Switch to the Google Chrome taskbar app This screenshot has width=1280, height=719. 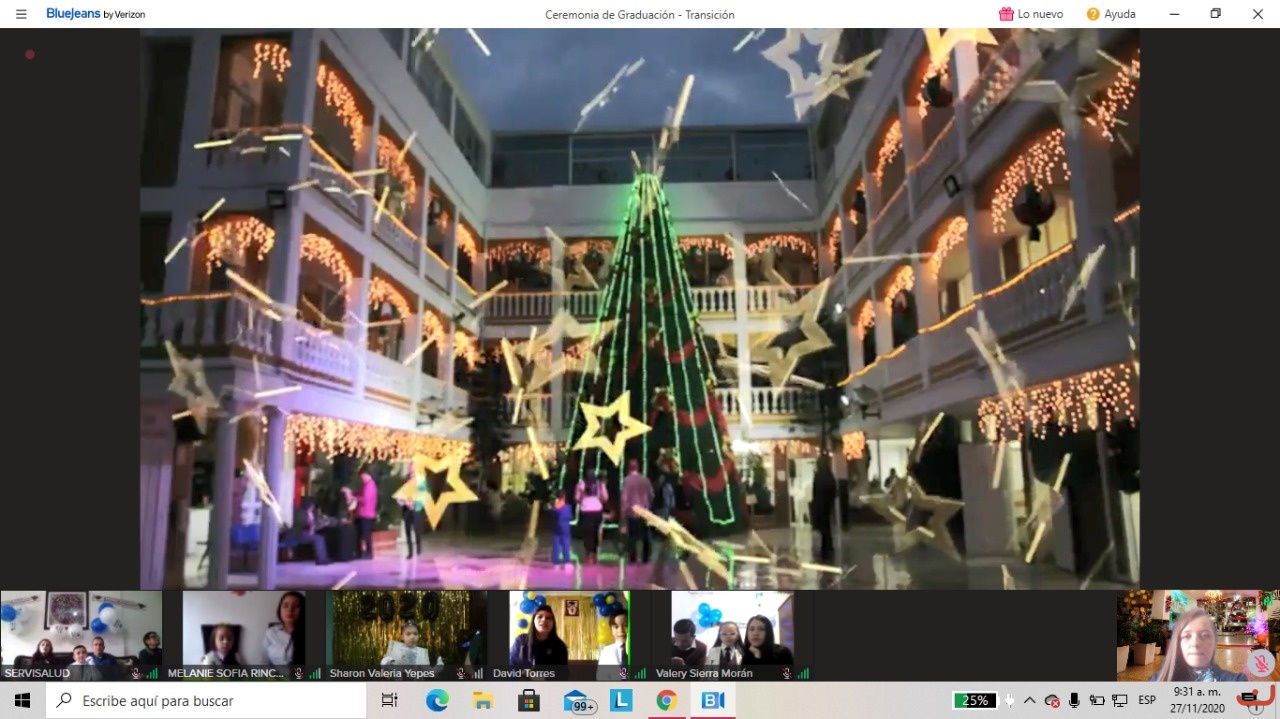coord(666,701)
